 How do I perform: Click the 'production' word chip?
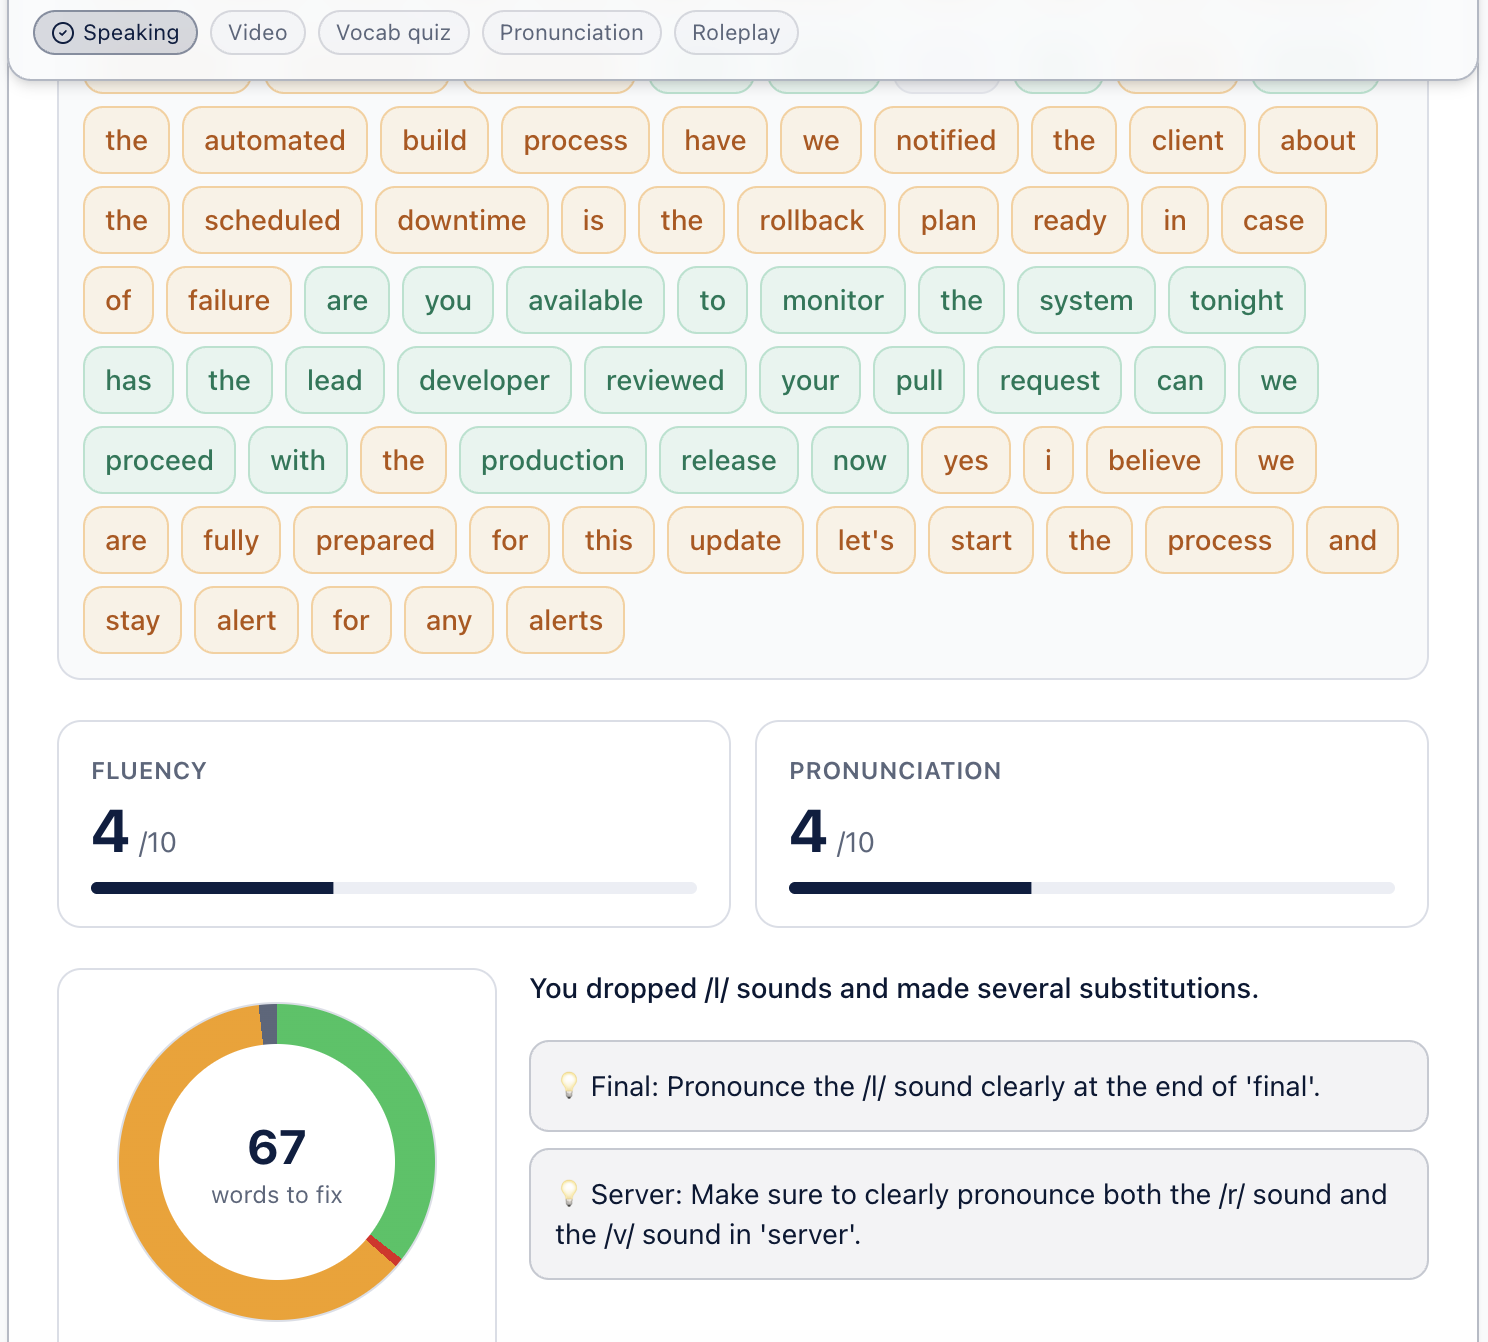pyautogui.click(x=553, y=460)
